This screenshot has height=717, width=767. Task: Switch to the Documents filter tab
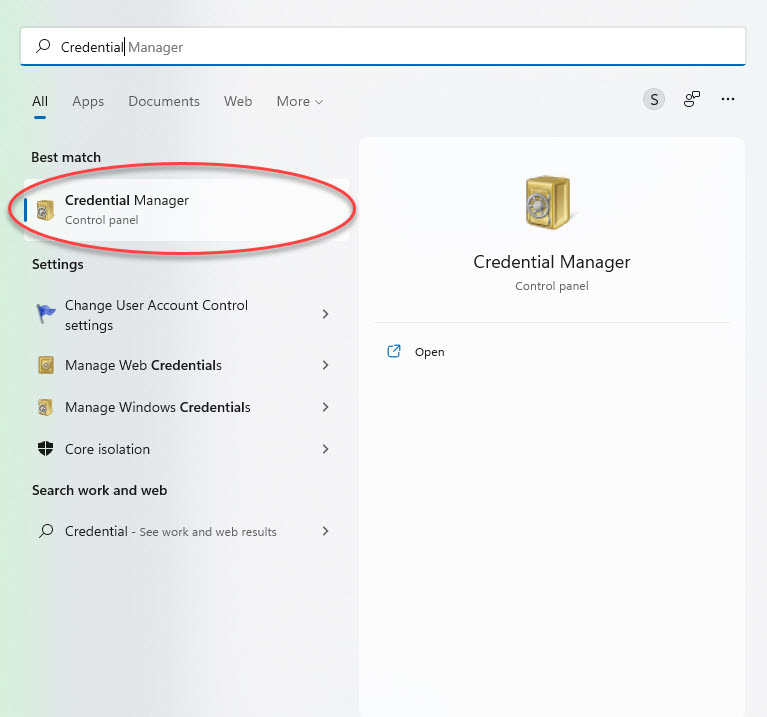(164, 101)
